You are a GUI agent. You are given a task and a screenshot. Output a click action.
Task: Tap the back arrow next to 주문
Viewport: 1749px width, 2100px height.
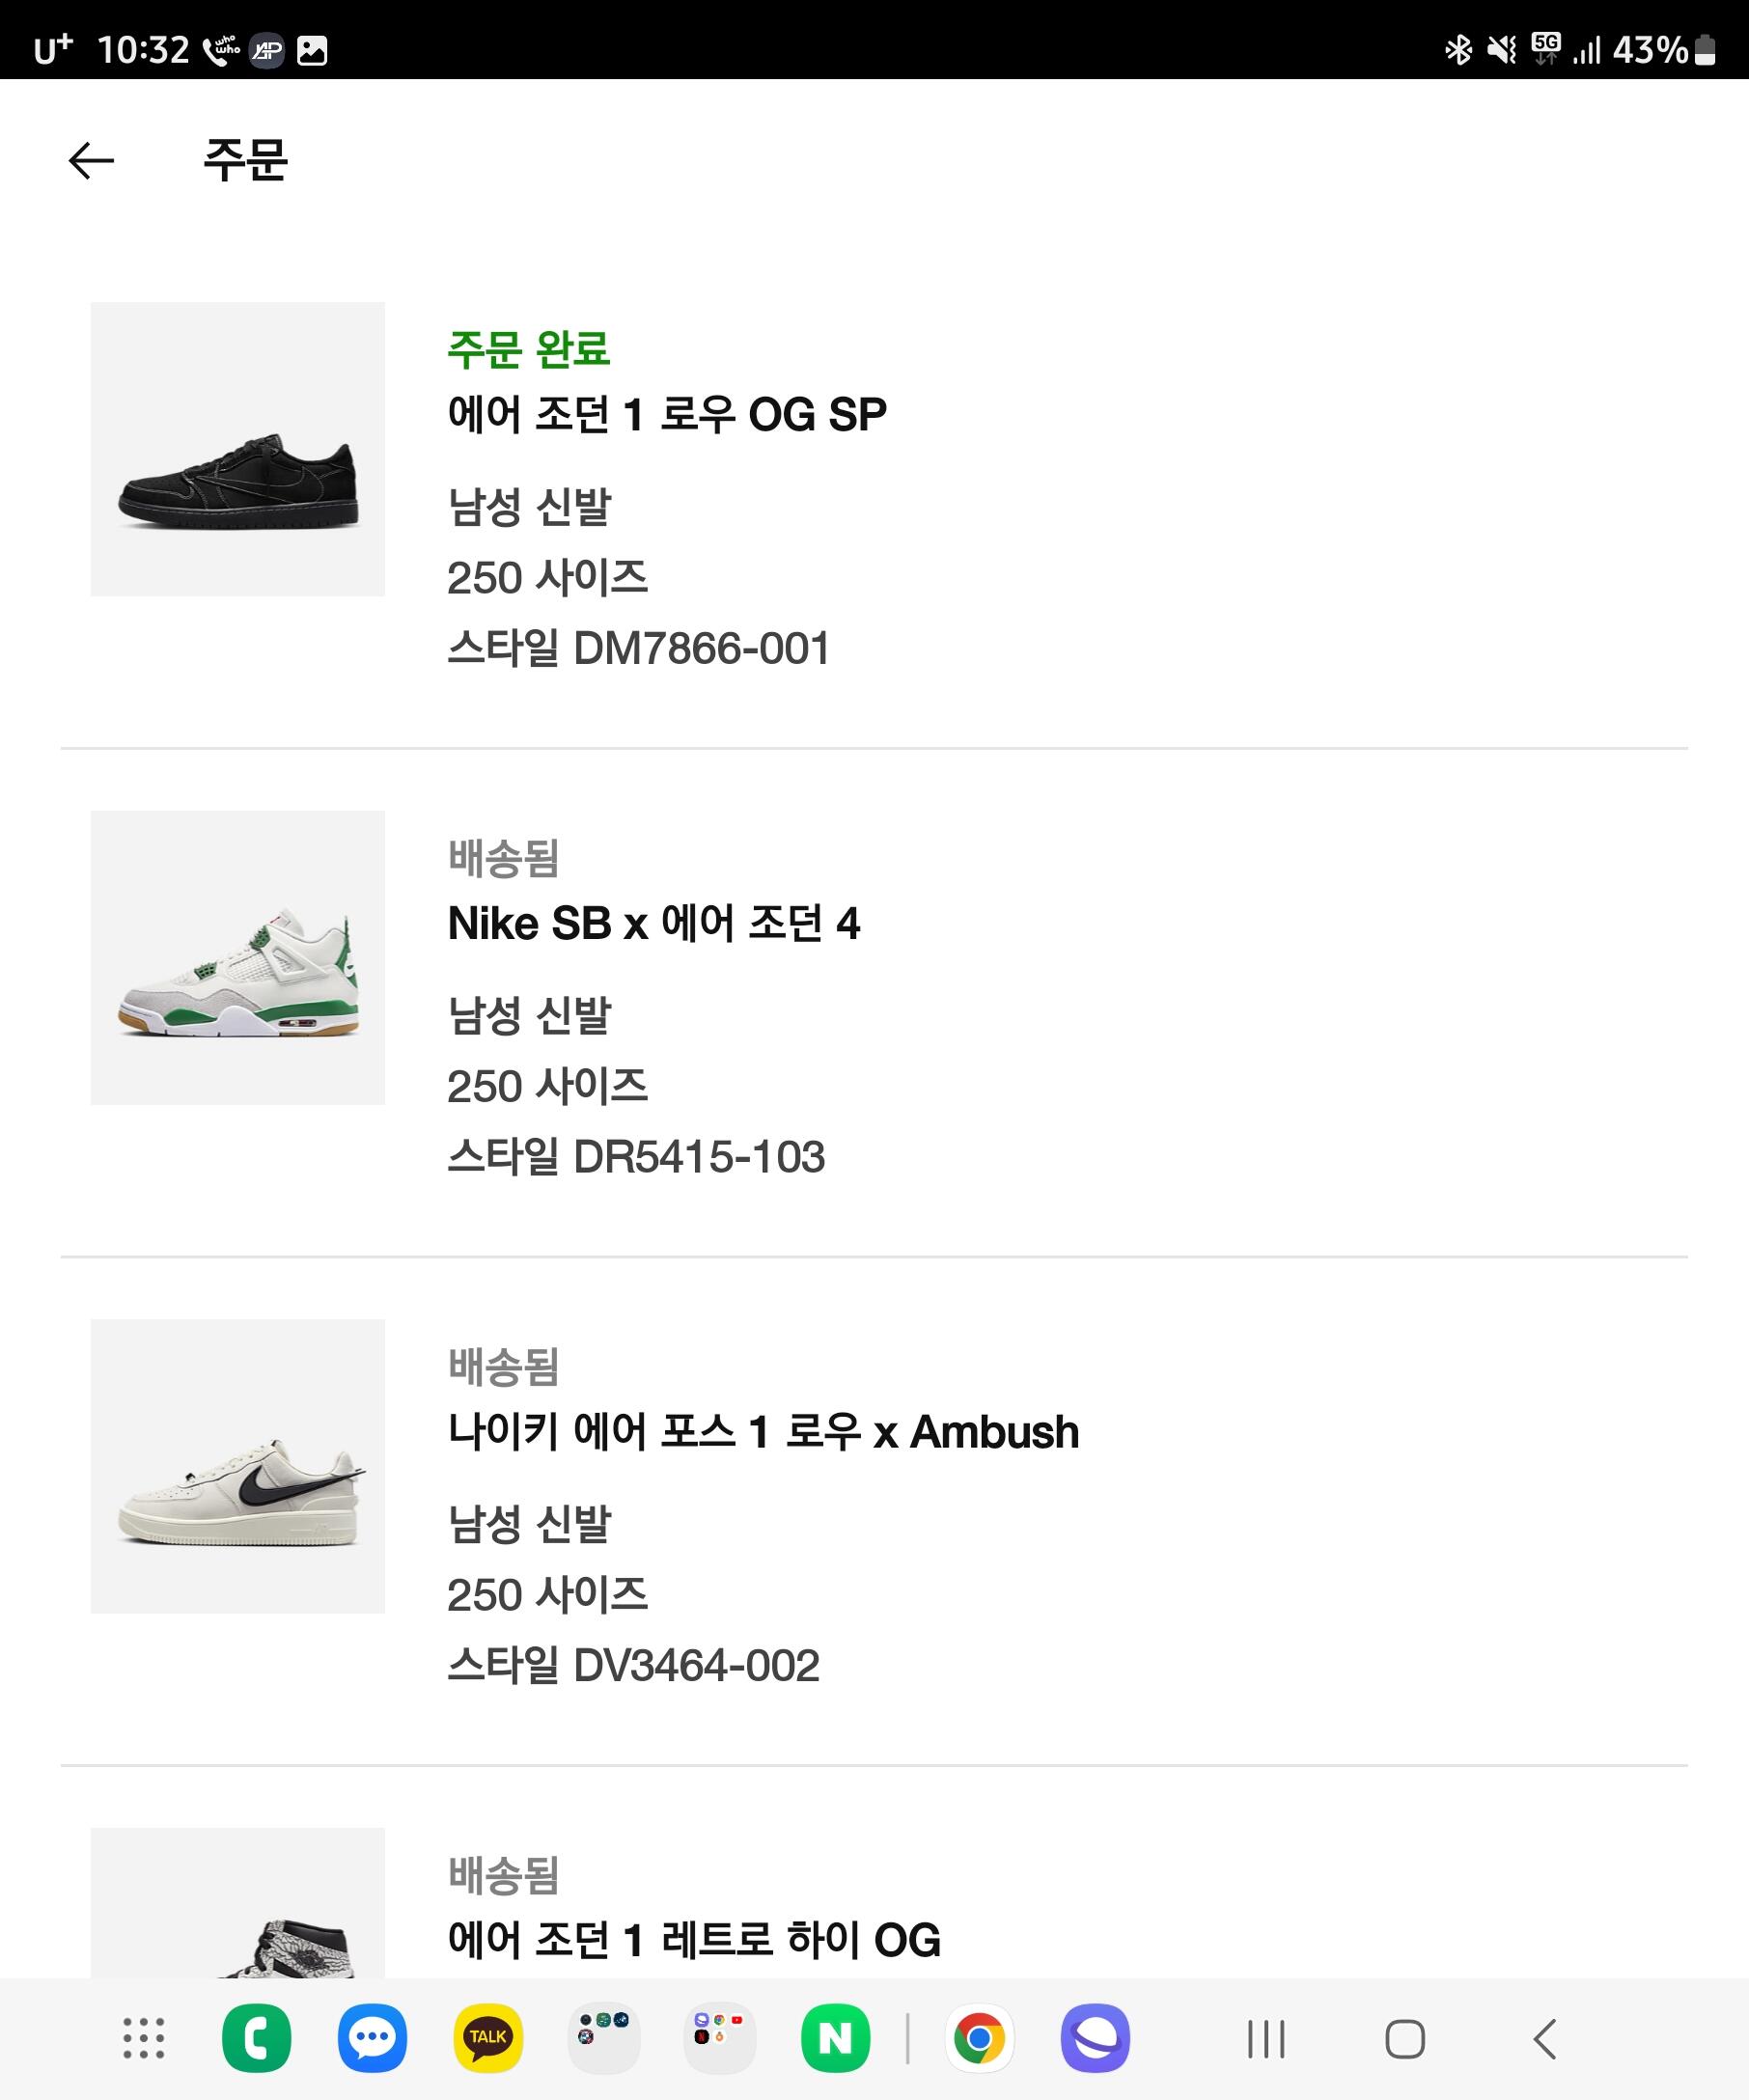click(x=91, y=161)
